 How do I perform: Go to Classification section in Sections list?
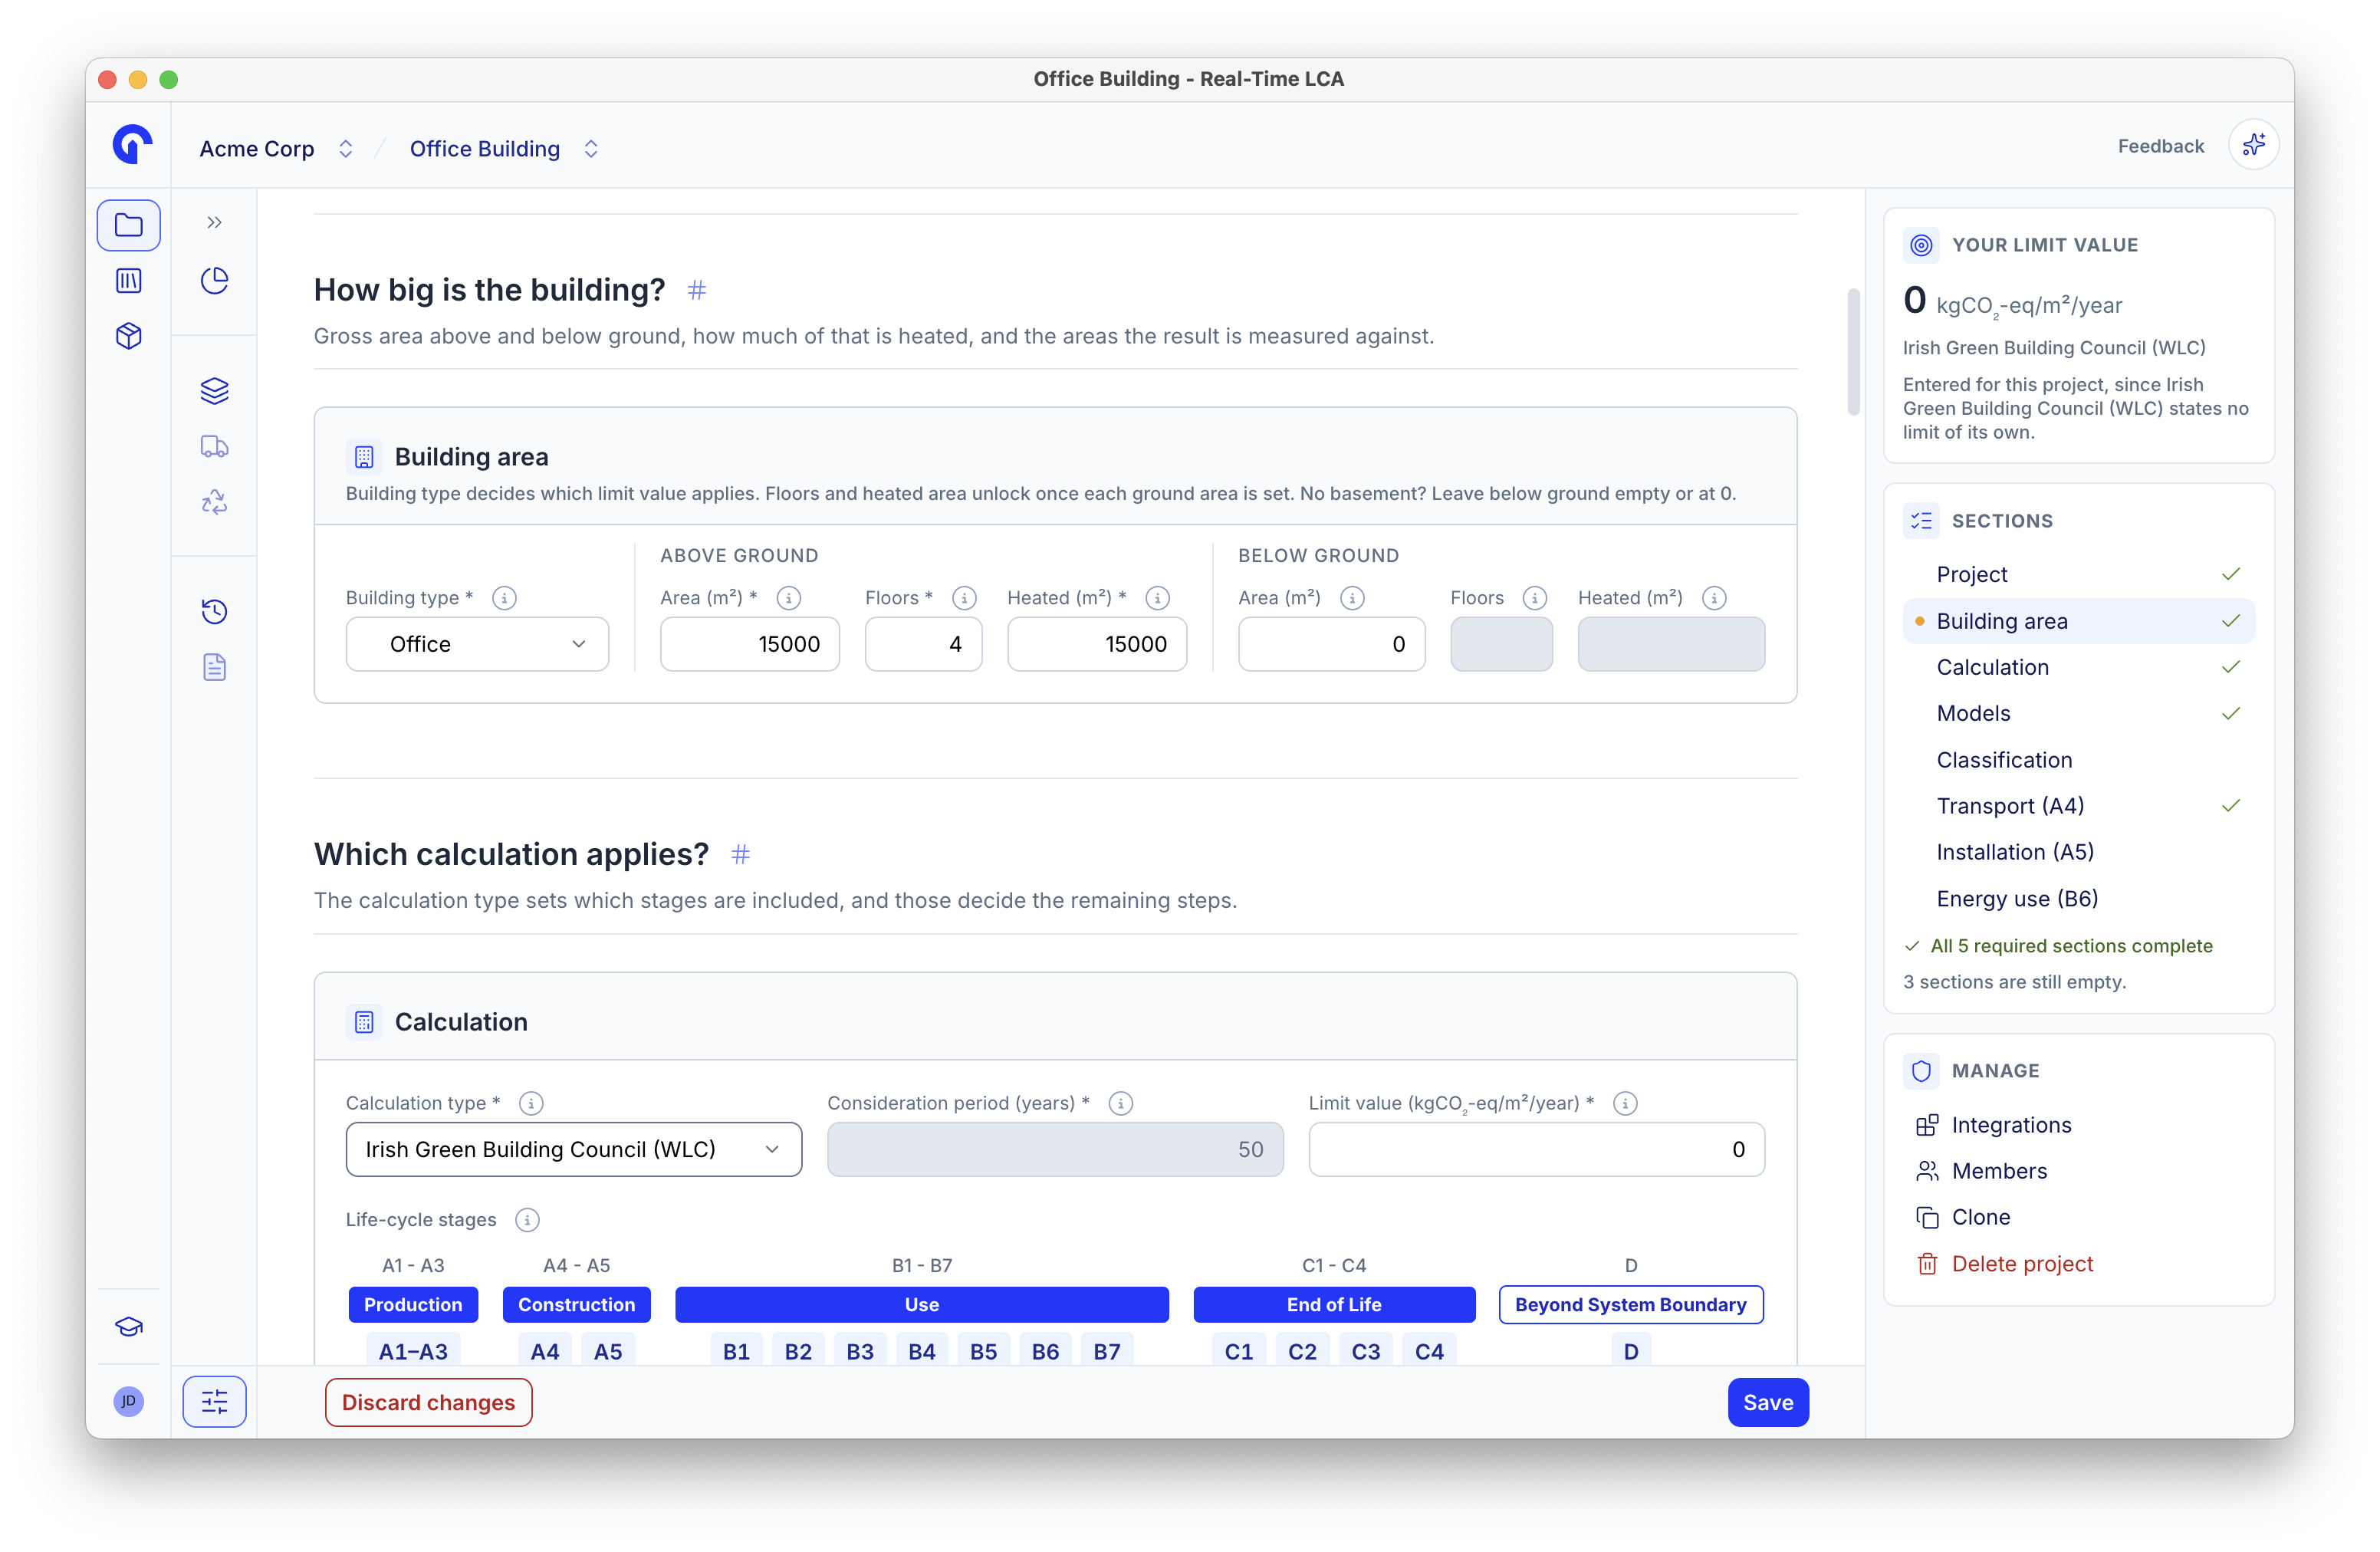coord(2078,760)
